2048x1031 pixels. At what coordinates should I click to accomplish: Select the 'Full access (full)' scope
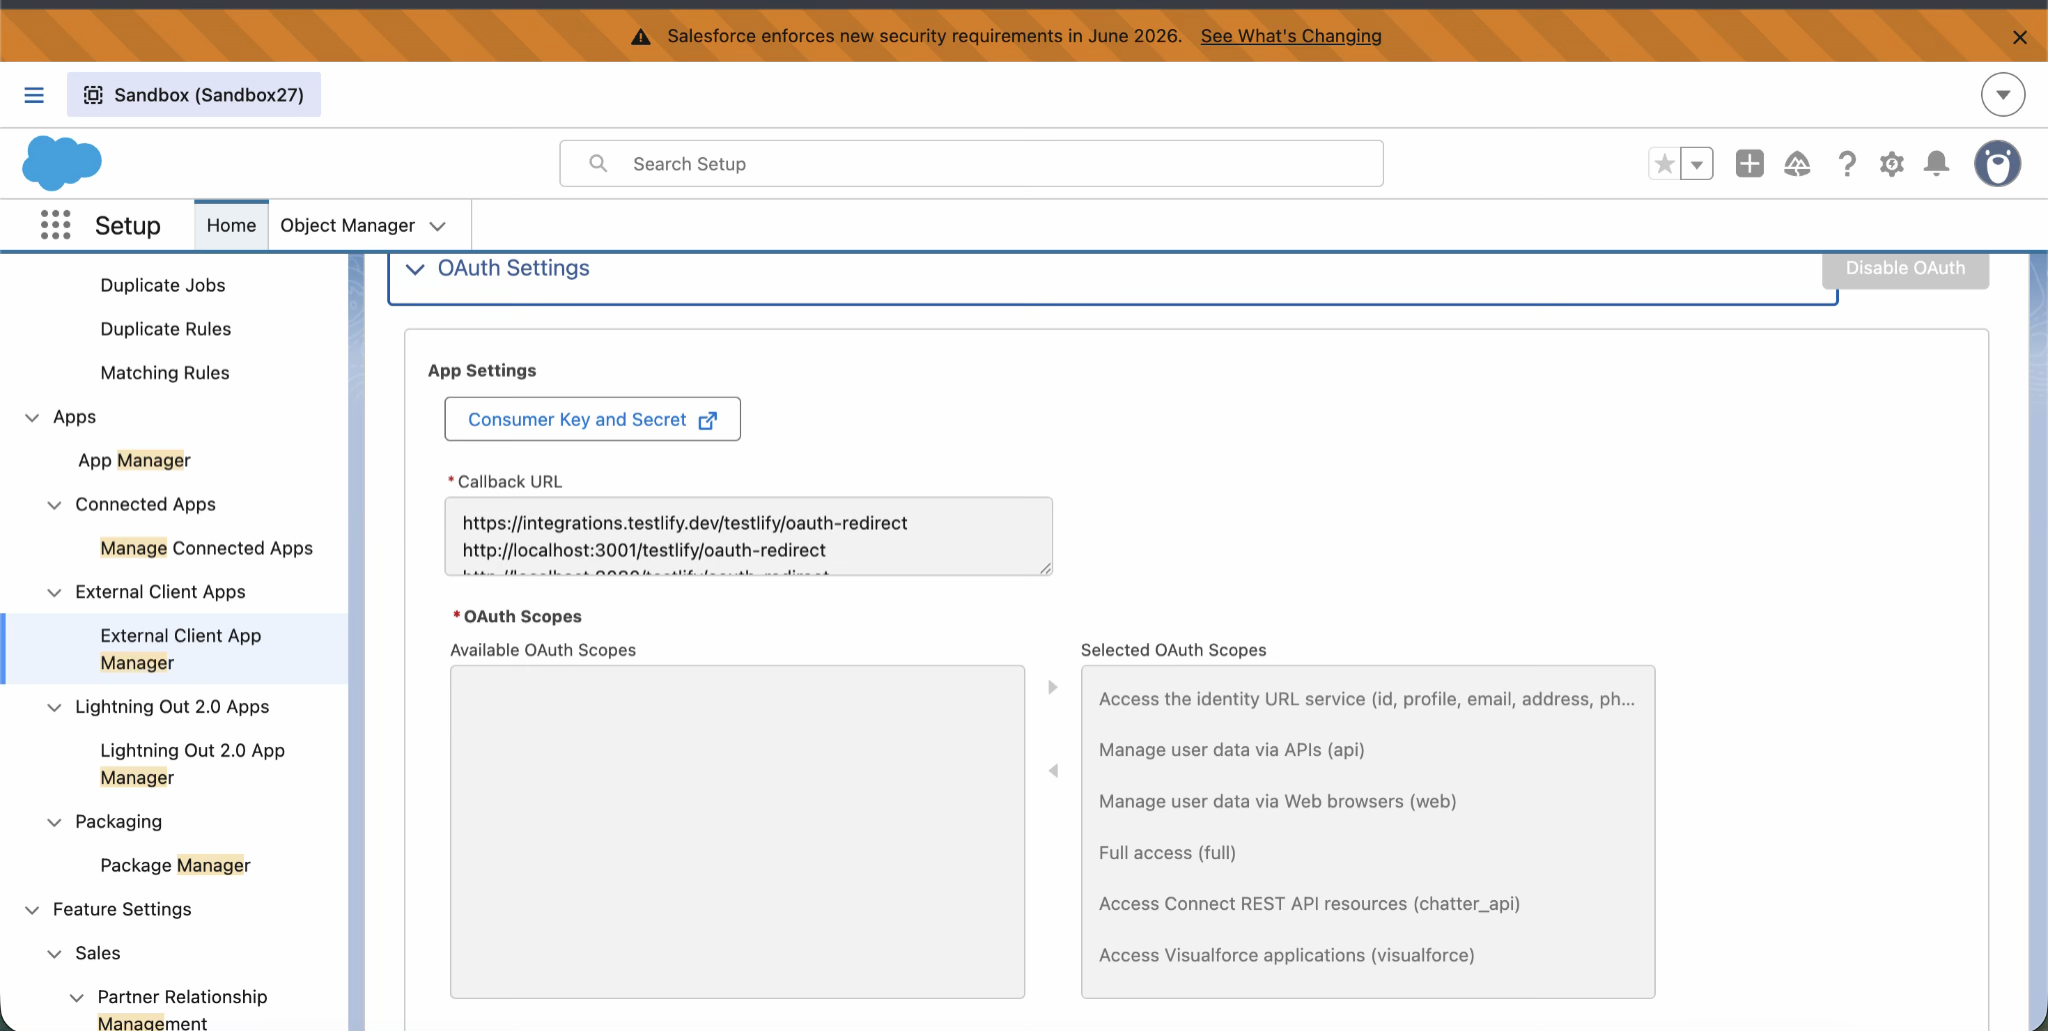click(1367, 853)
